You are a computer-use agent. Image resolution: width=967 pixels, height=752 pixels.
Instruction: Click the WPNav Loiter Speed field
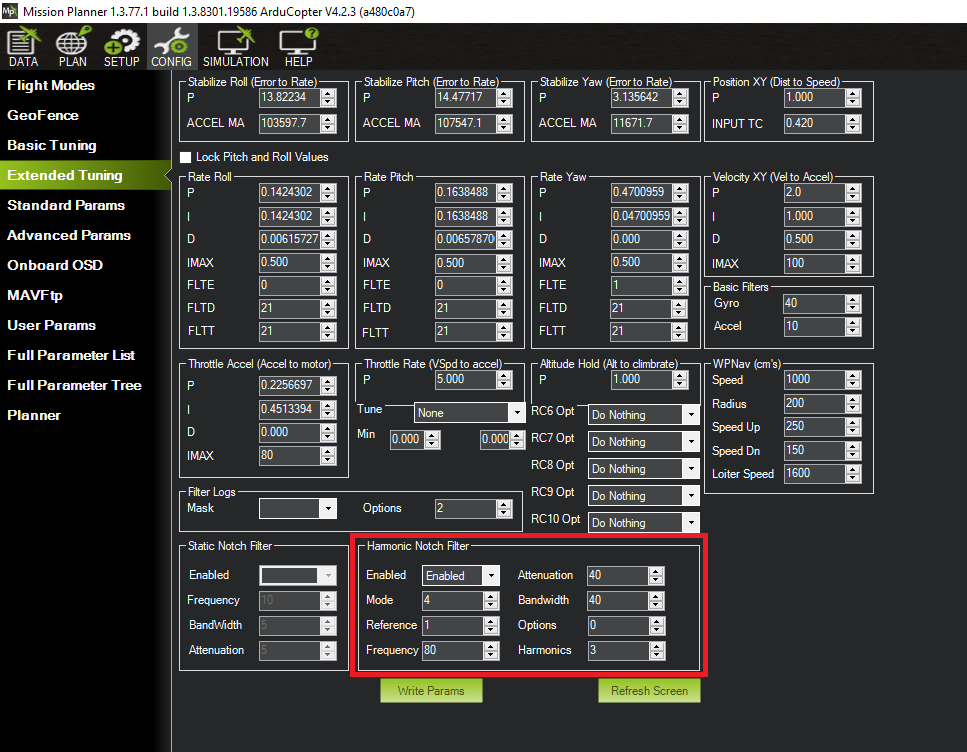coord(814,474)
